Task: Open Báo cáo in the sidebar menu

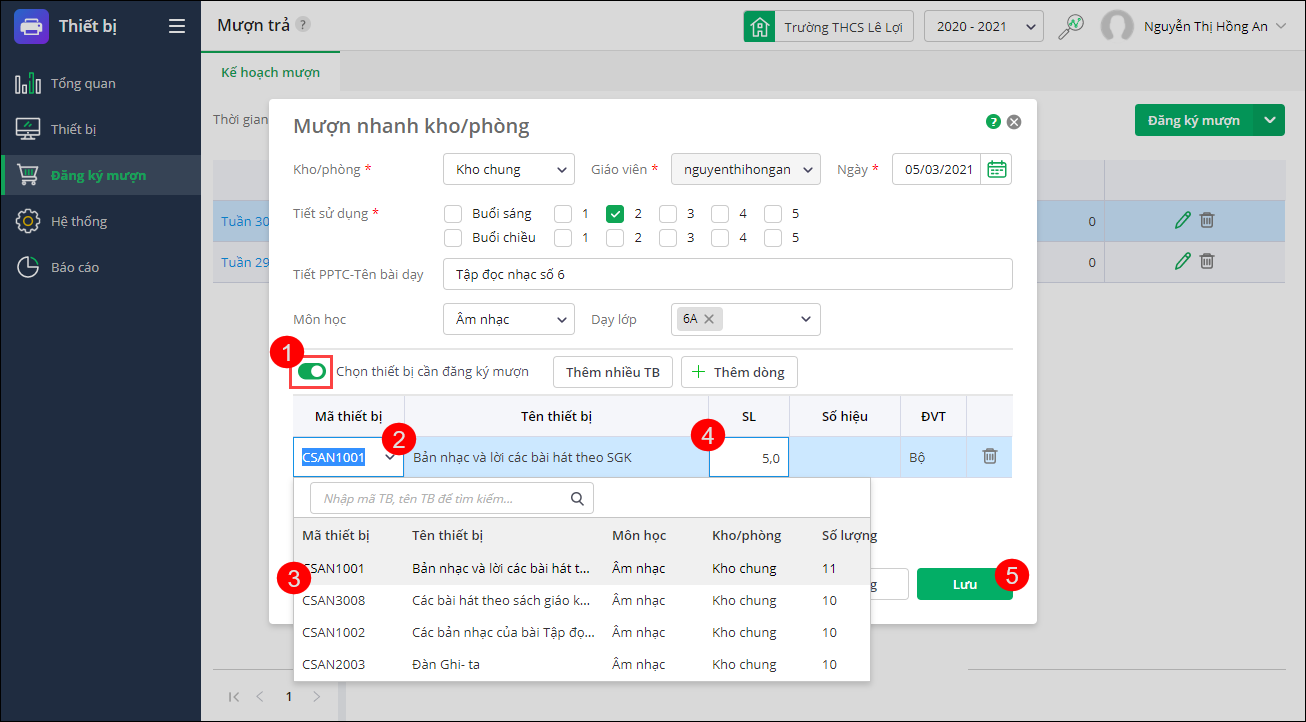Action: tap(75, 267)
